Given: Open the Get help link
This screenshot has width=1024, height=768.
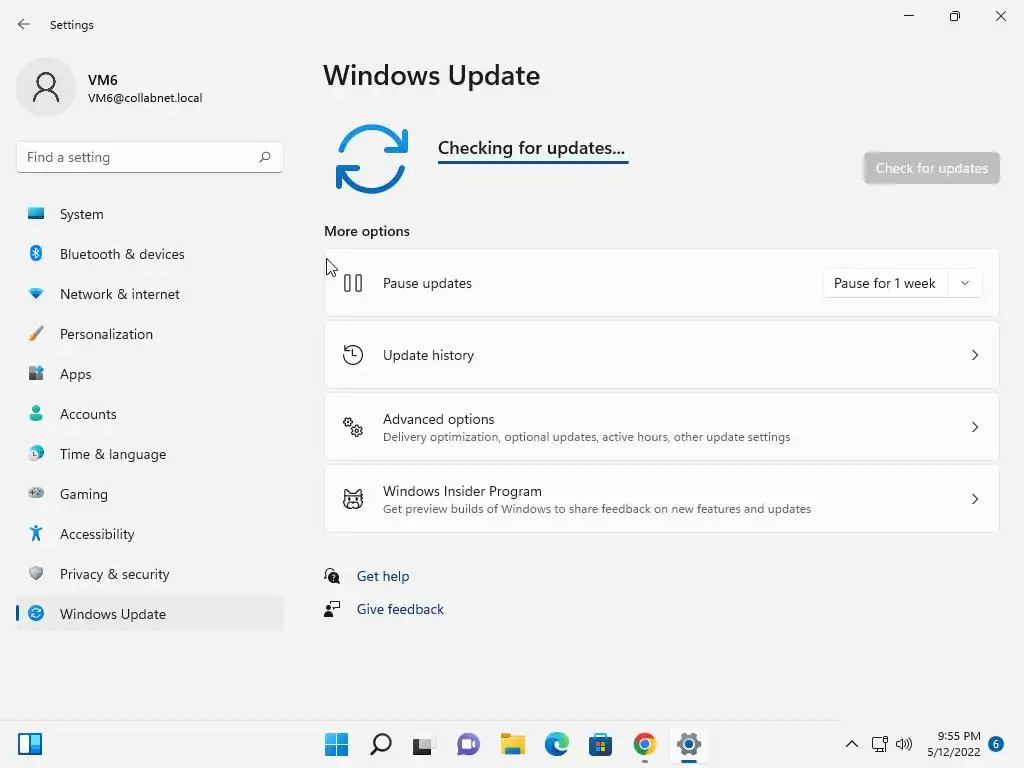Looking at the screenshot, I should pyautogui.click(x=383, y=576).
